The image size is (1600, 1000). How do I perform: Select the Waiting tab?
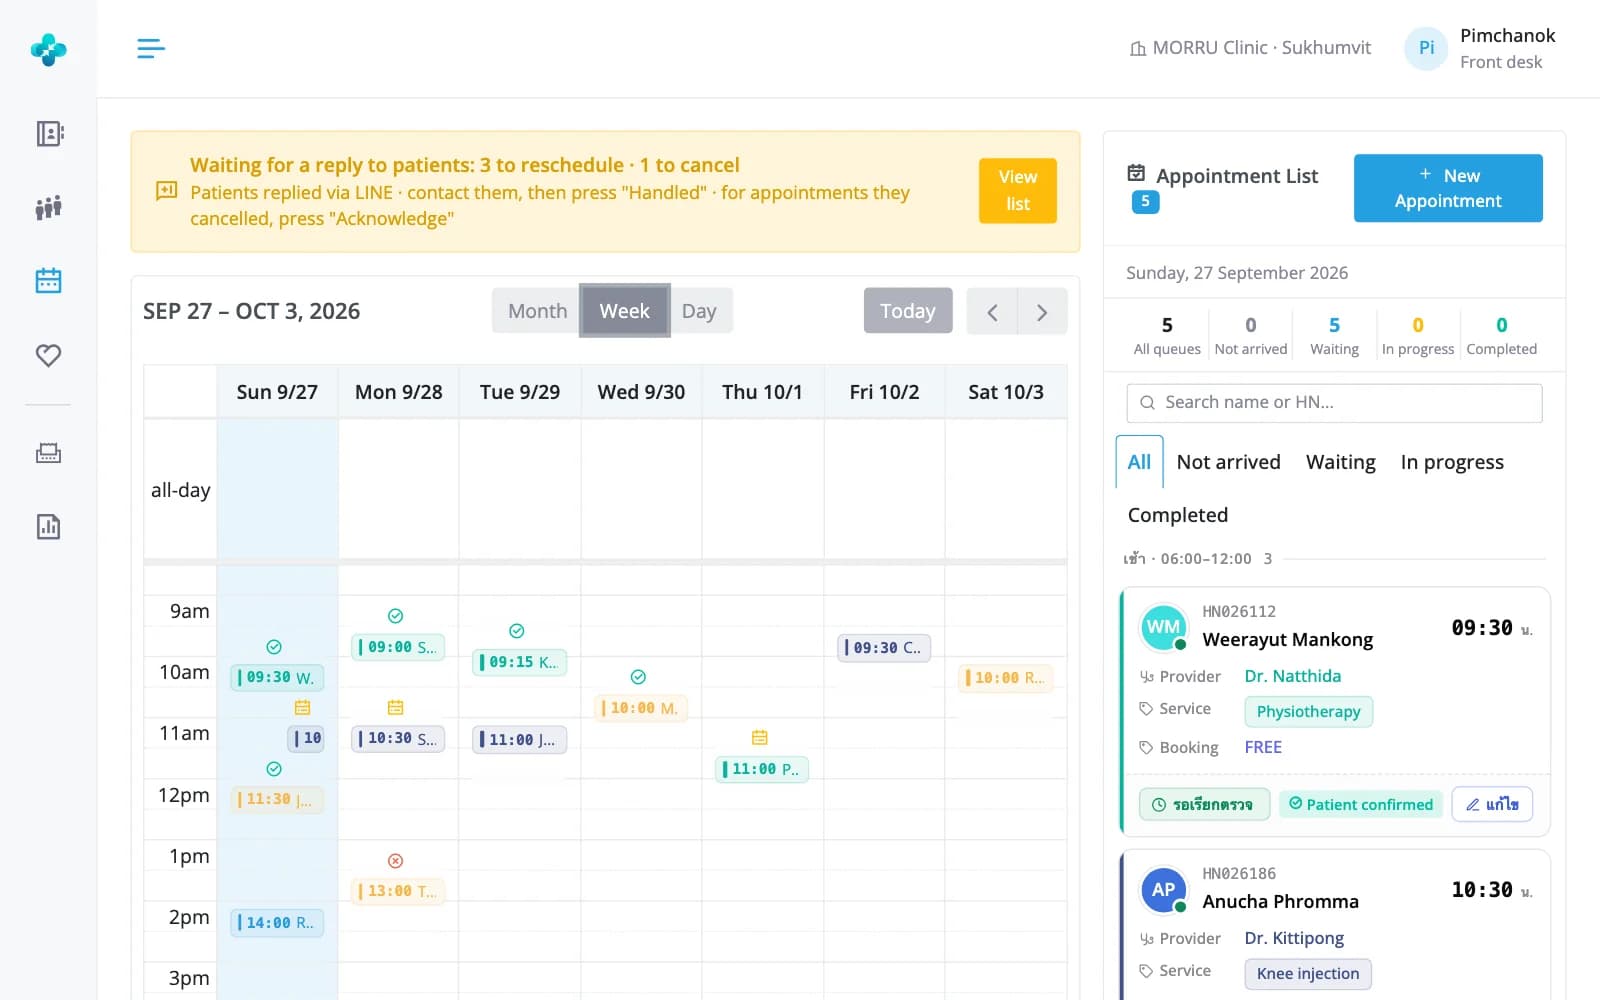click(1340, 462)
